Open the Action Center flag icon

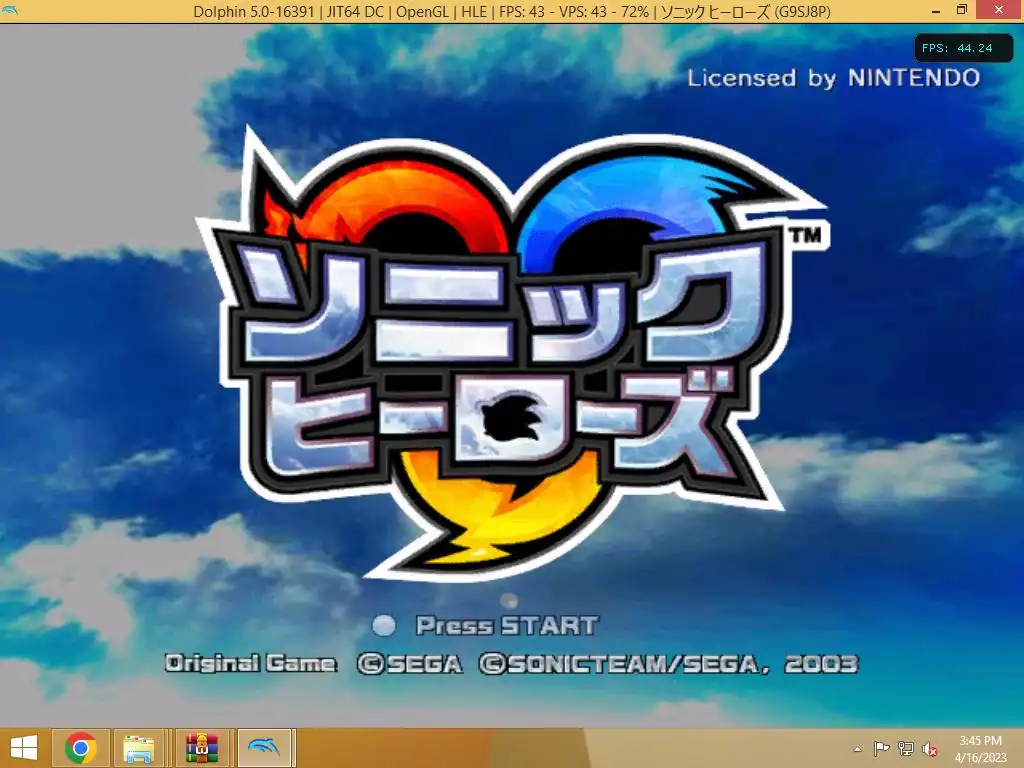pyautogui.click(x=881, y=749)
